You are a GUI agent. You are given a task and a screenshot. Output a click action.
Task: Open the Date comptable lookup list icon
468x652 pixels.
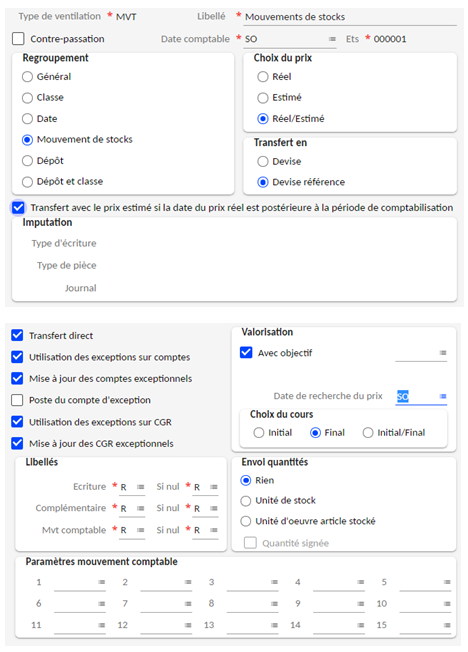click(332, 39)
